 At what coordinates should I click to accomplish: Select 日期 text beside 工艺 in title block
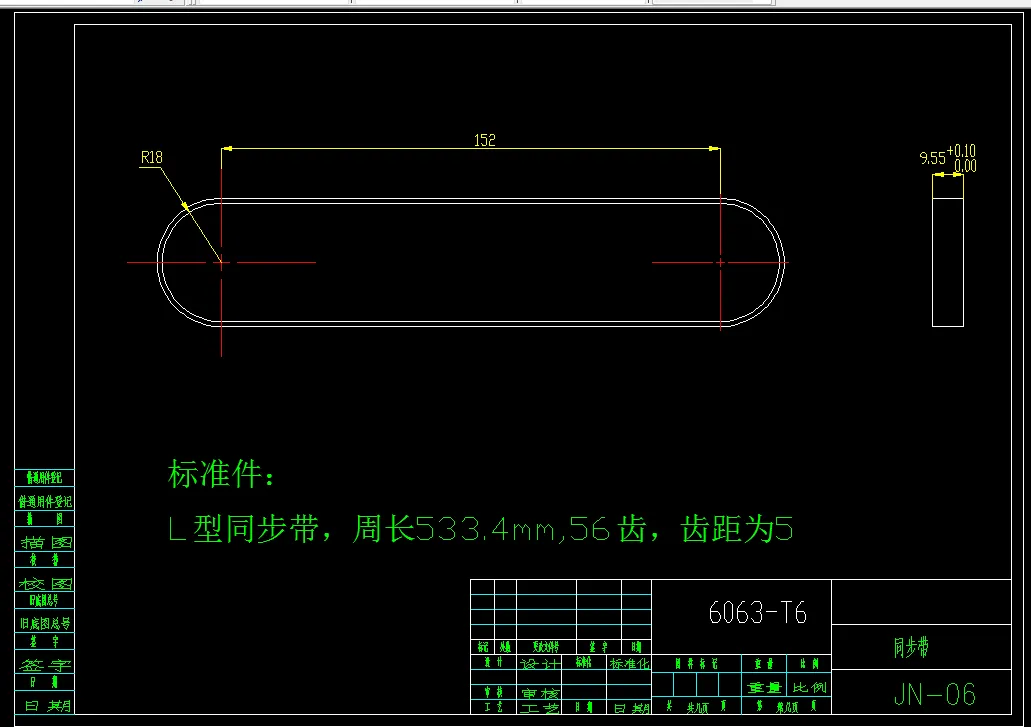pos(631,708)
